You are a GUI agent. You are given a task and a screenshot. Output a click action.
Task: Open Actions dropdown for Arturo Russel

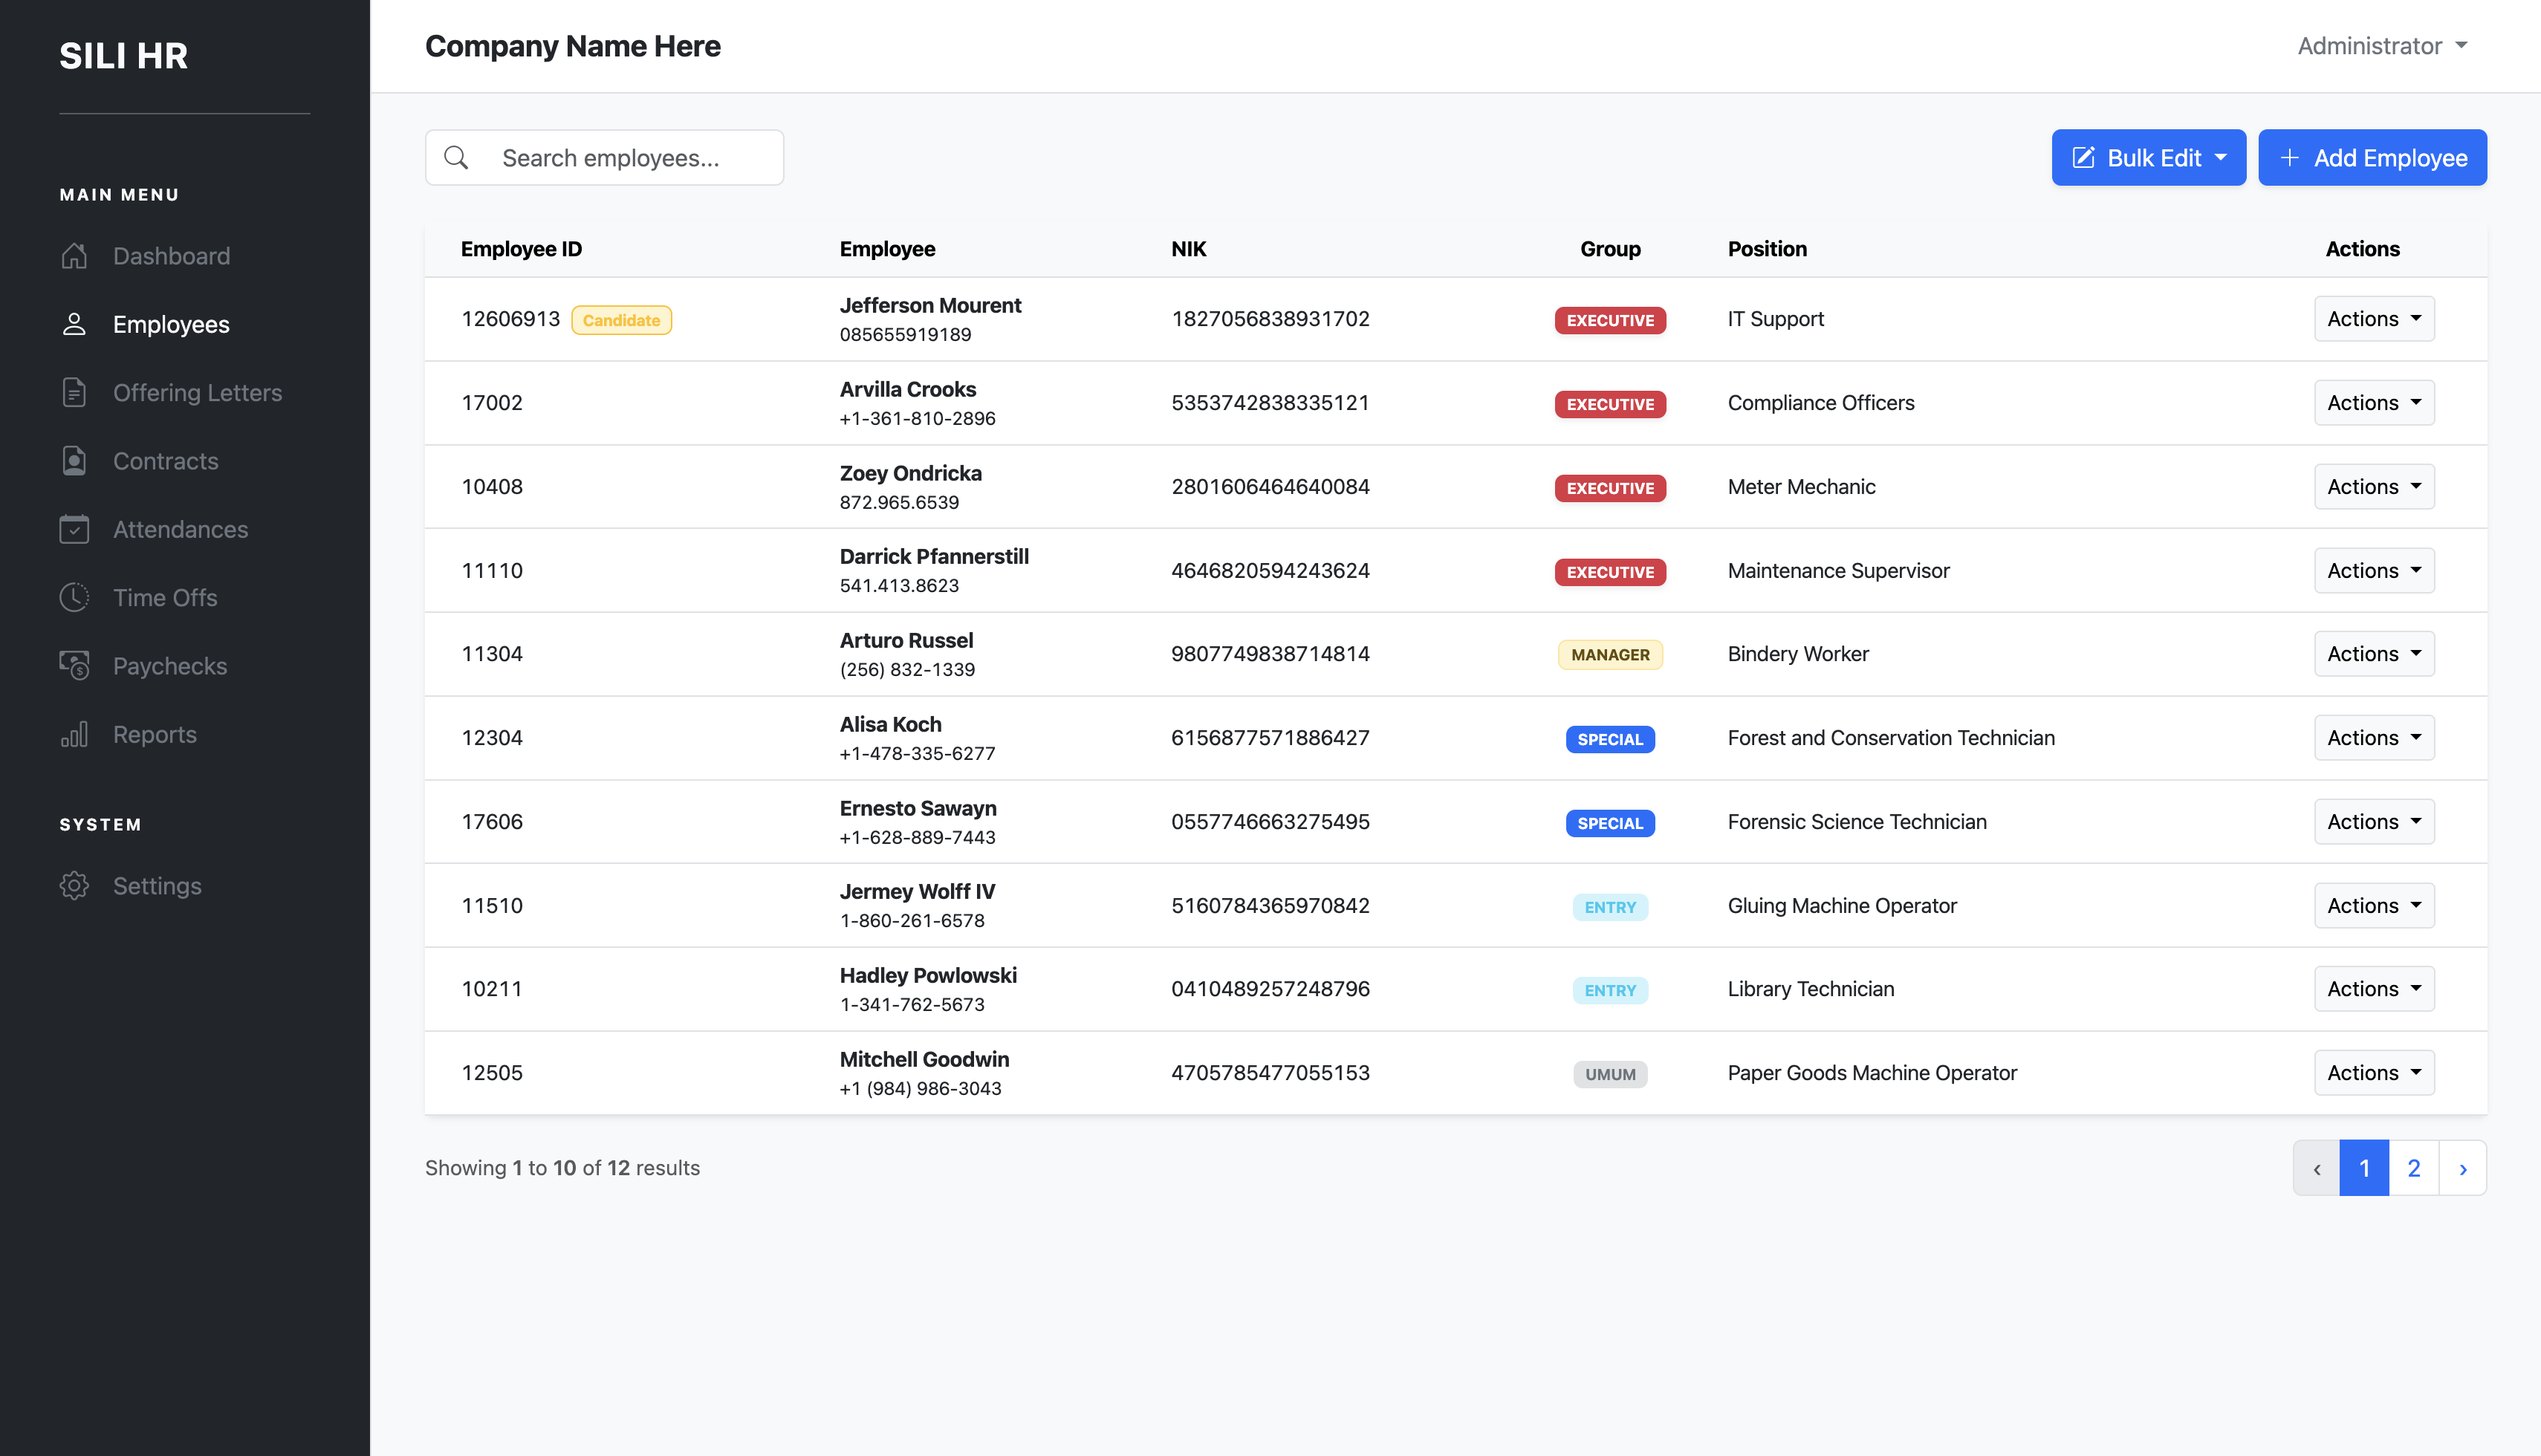2374,654
